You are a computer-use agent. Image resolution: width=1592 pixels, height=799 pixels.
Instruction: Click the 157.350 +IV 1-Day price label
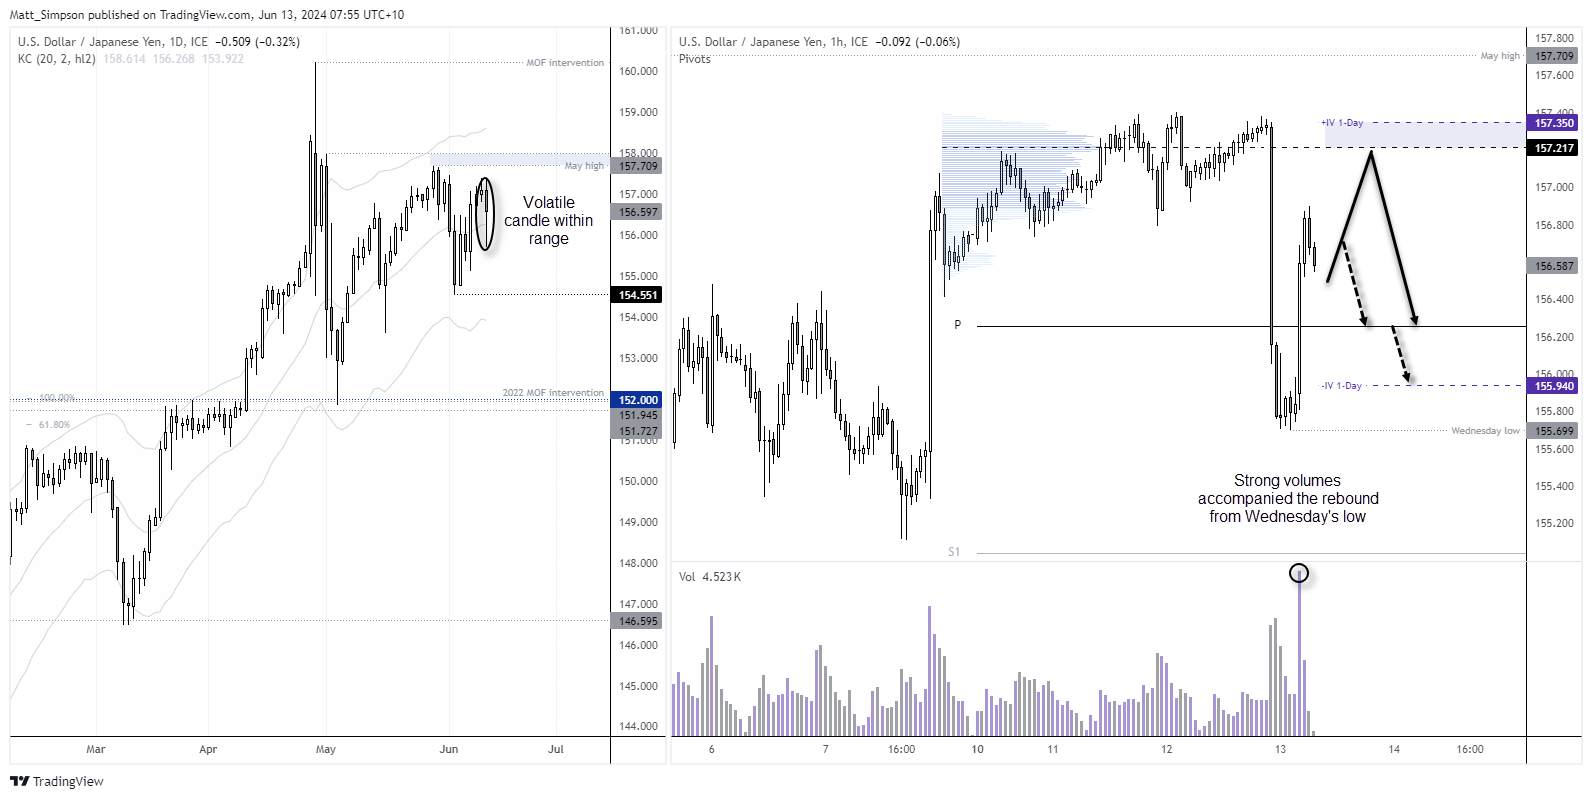tap(1554, 123)
